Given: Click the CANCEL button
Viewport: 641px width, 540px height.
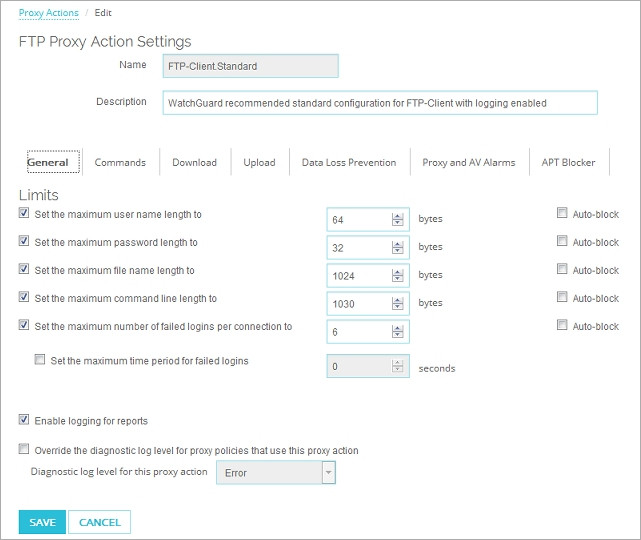Looking at the screenshot, I should (99, 522).
